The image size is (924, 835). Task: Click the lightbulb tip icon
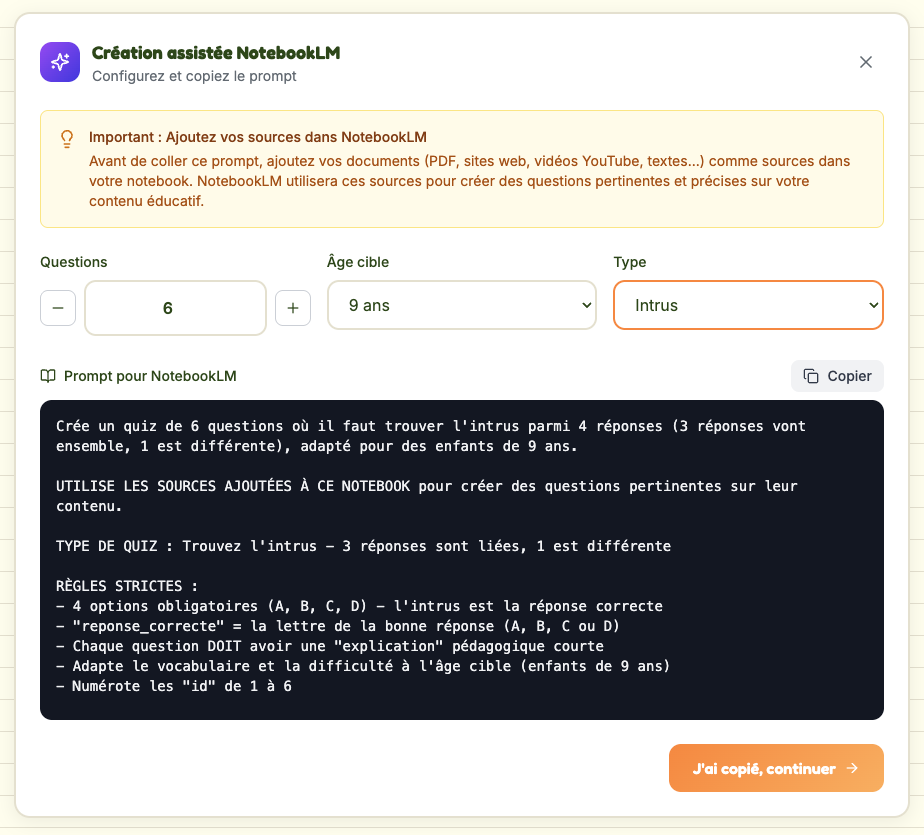tap(67, 139)
